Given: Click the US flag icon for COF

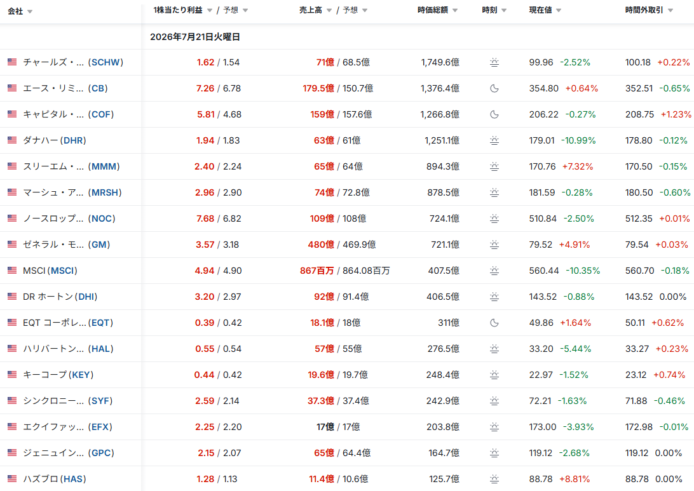Looking at the screenshot, I should (x=12, y=114).
